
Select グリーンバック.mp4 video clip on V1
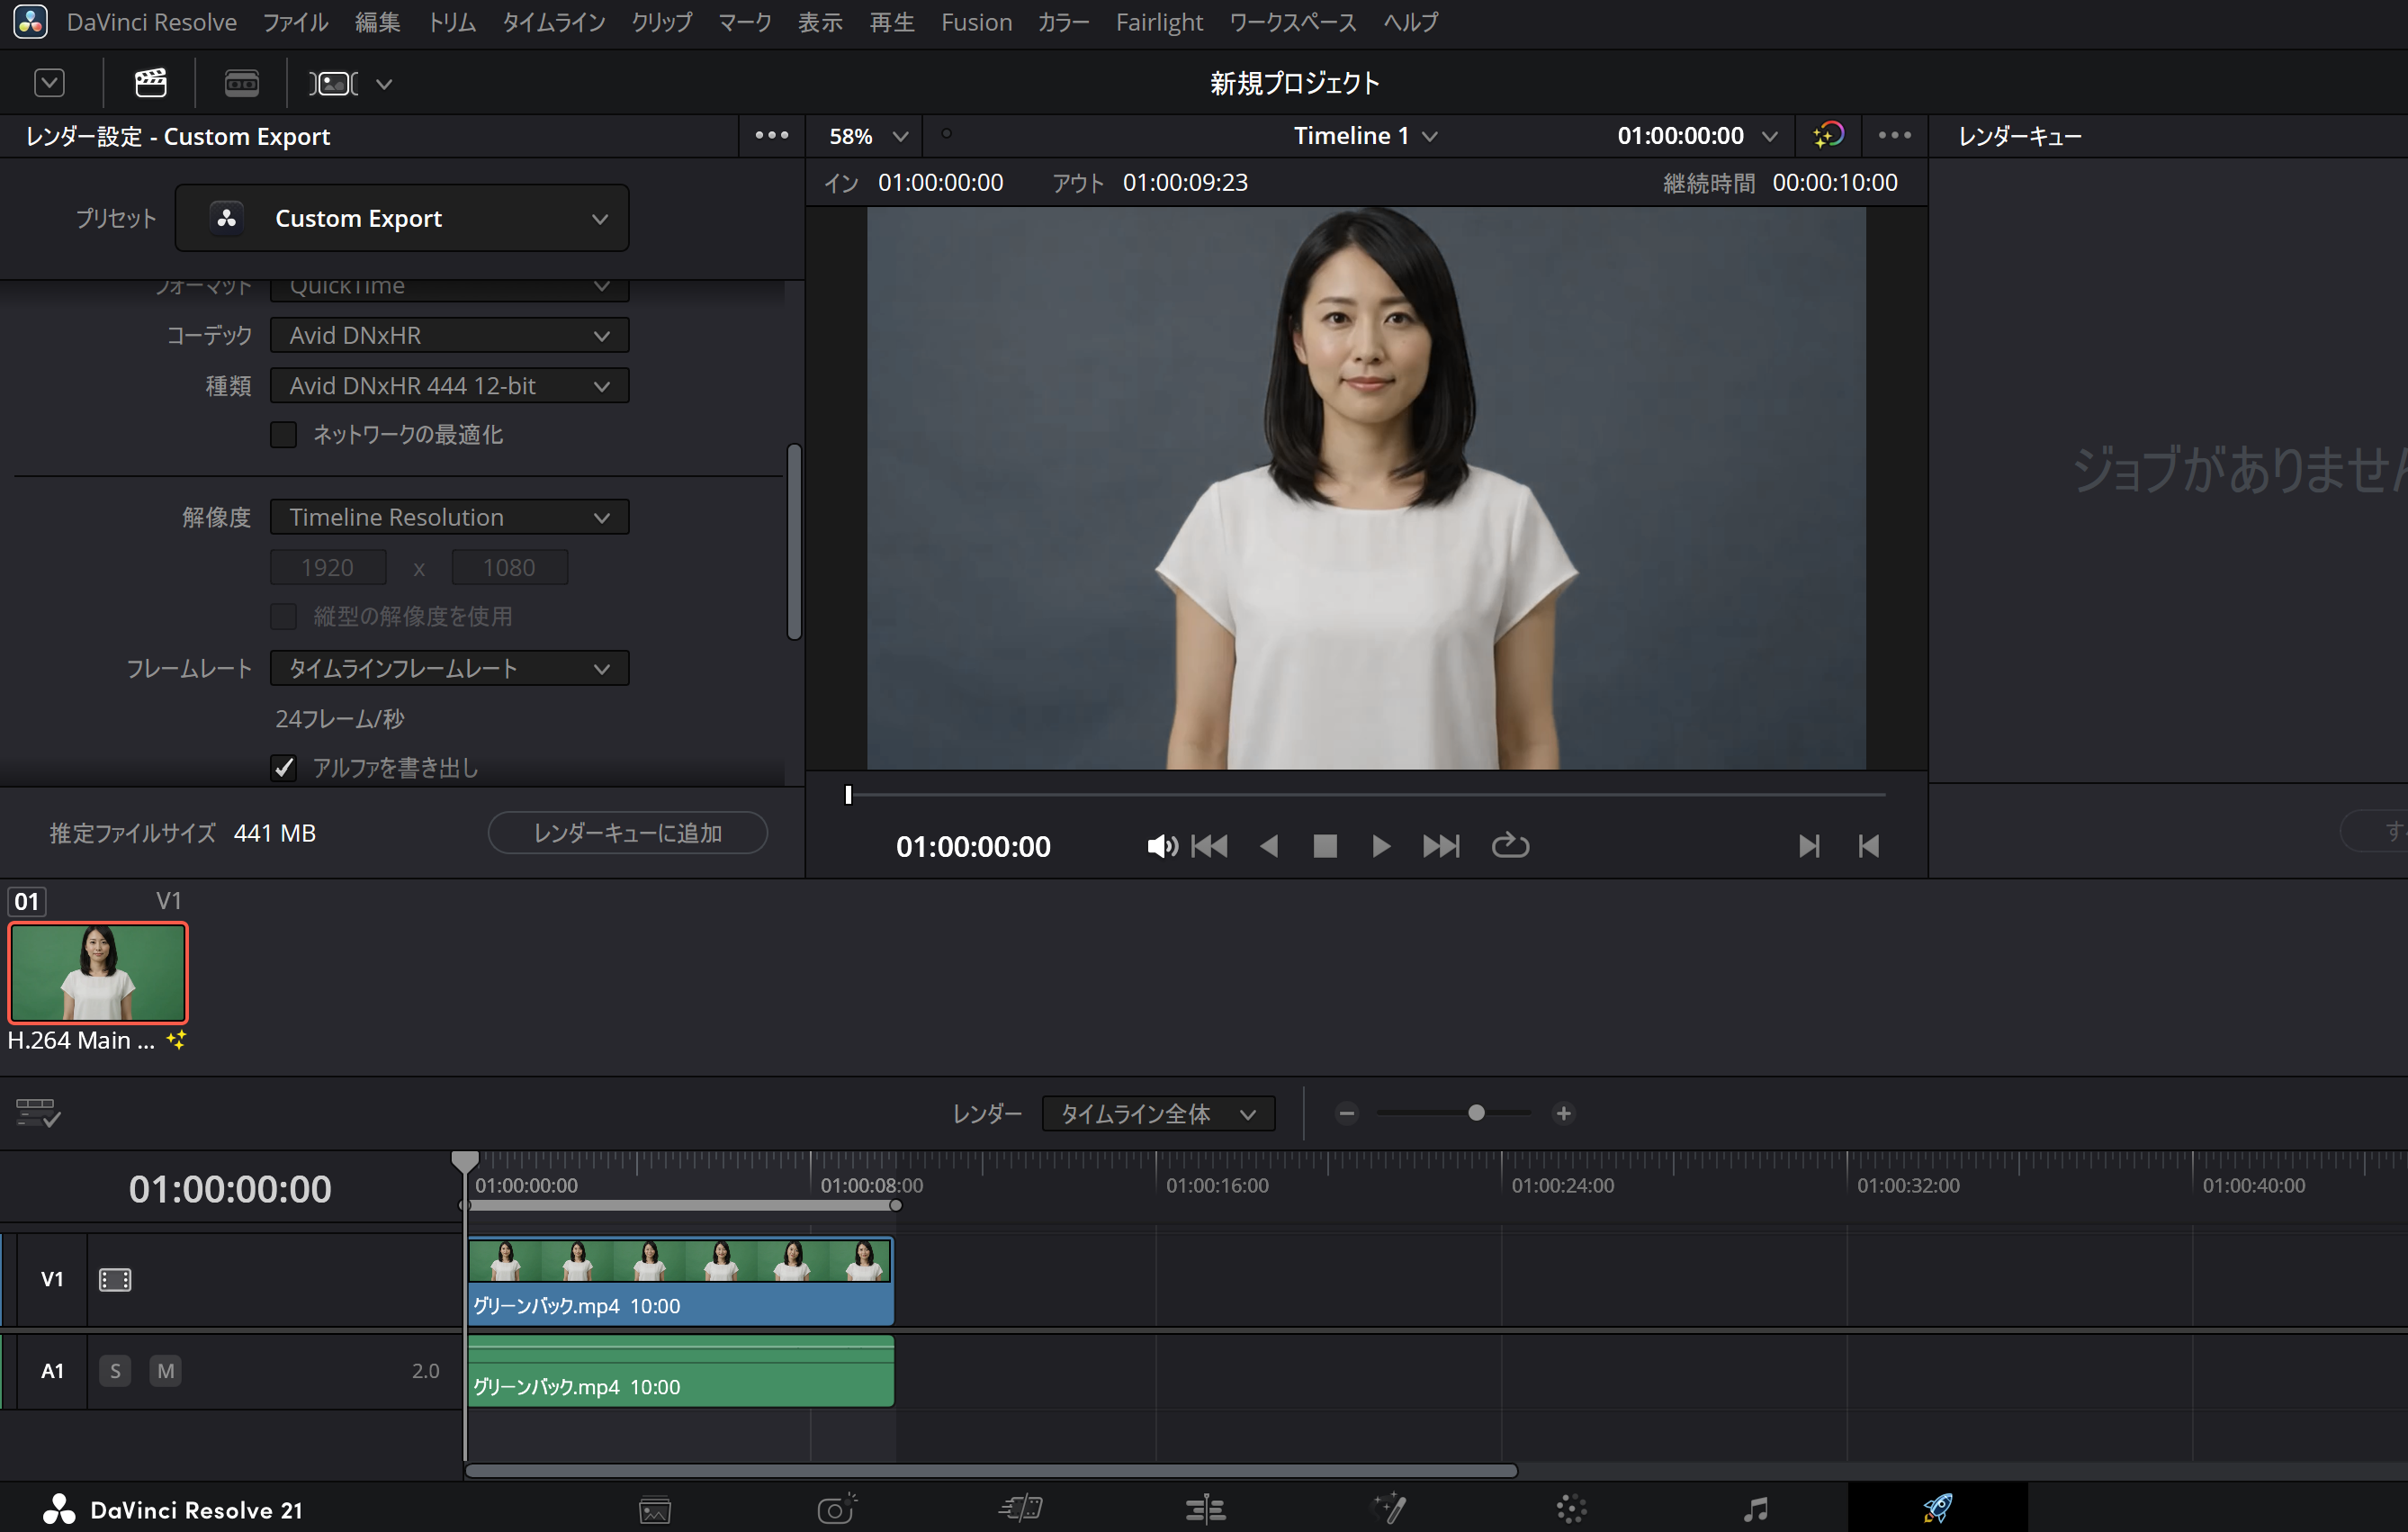[x=680, y=1281]
